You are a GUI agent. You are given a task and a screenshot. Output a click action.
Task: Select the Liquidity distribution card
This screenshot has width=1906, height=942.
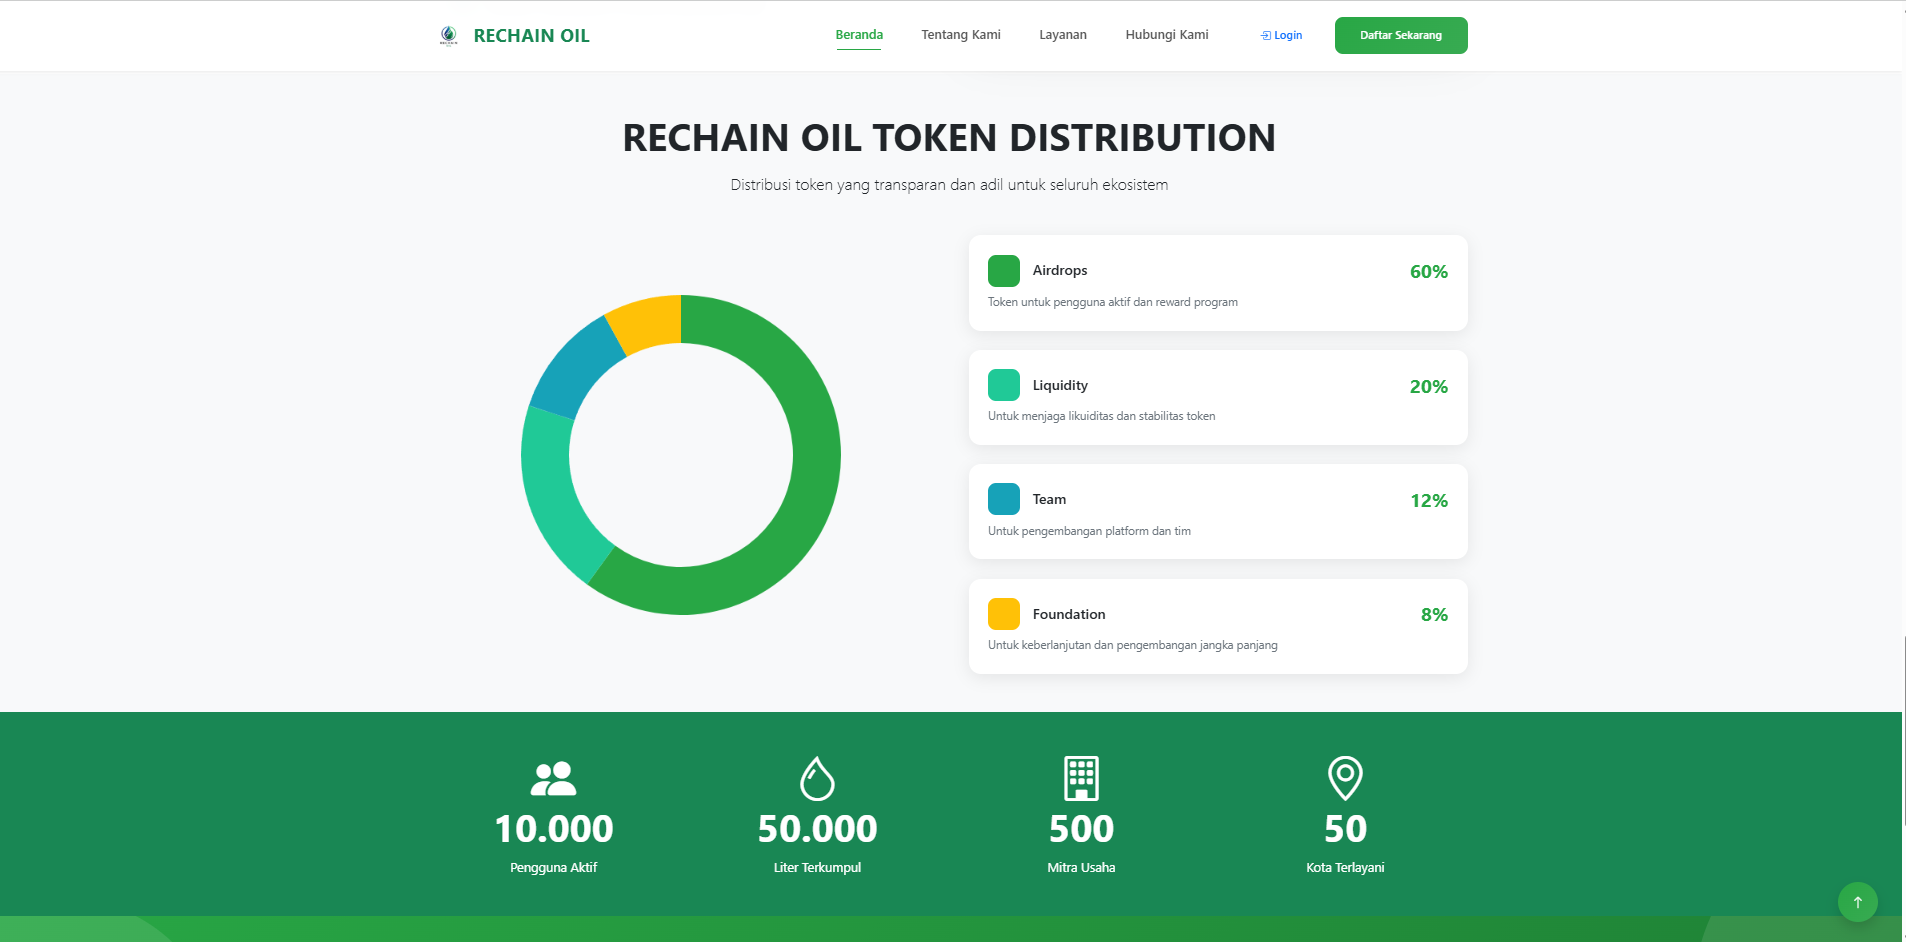pyautogui.click(x=1218, y=397)
